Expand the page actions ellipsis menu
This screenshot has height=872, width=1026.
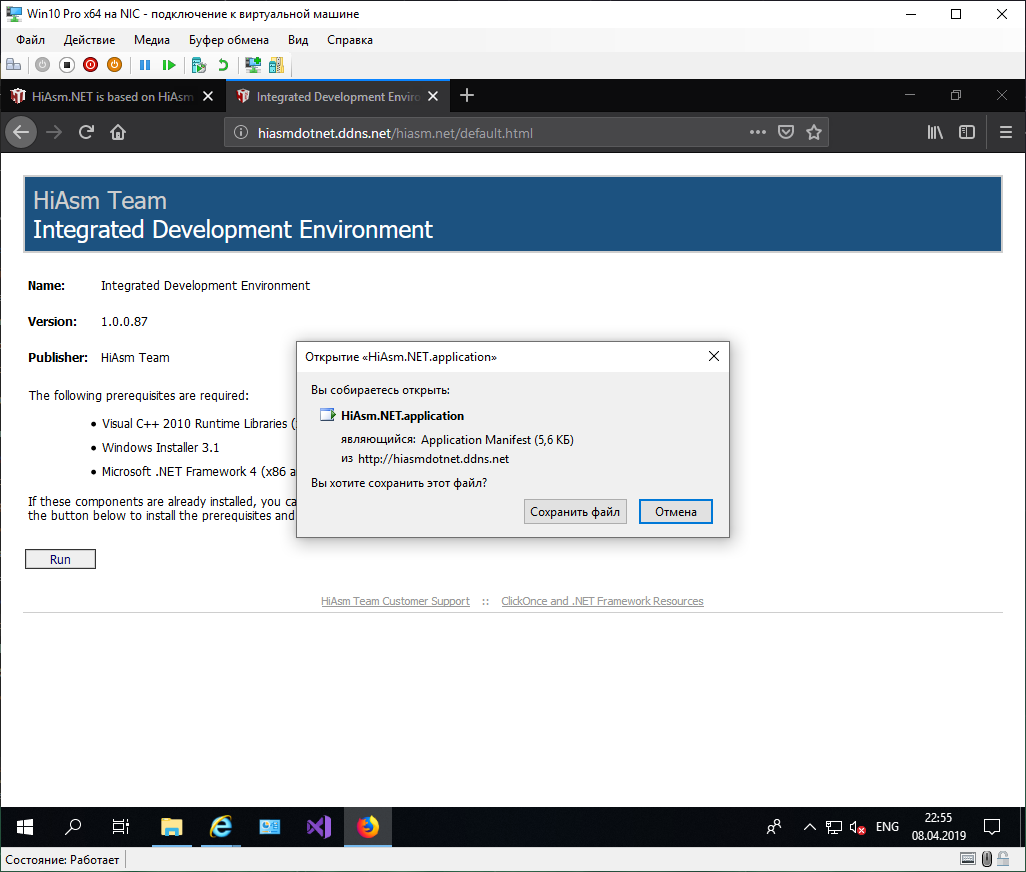click(x=758, y=132)
